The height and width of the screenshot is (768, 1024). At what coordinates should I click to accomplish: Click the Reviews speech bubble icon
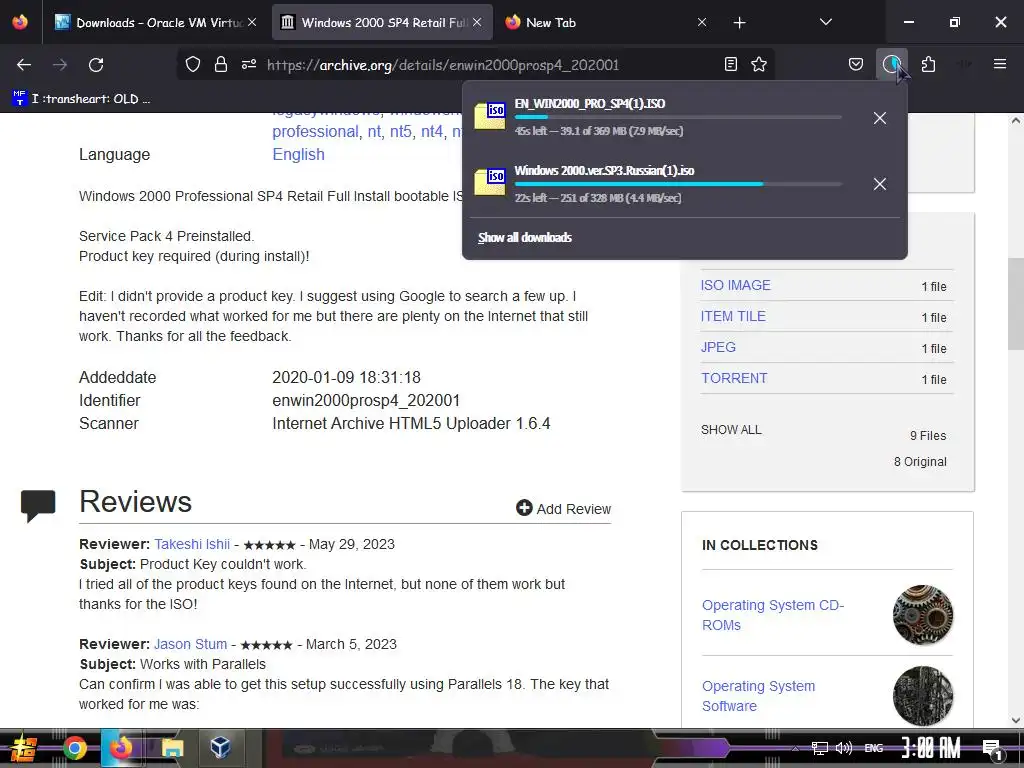tap(38, 505)
